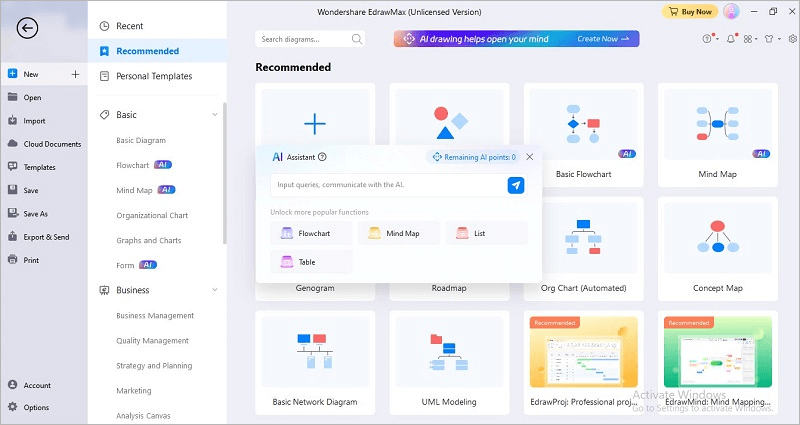Image resolution: width=800 pixels, height=425 pixels.
Task: Click the Buy Now button
Action: [690, 12]
